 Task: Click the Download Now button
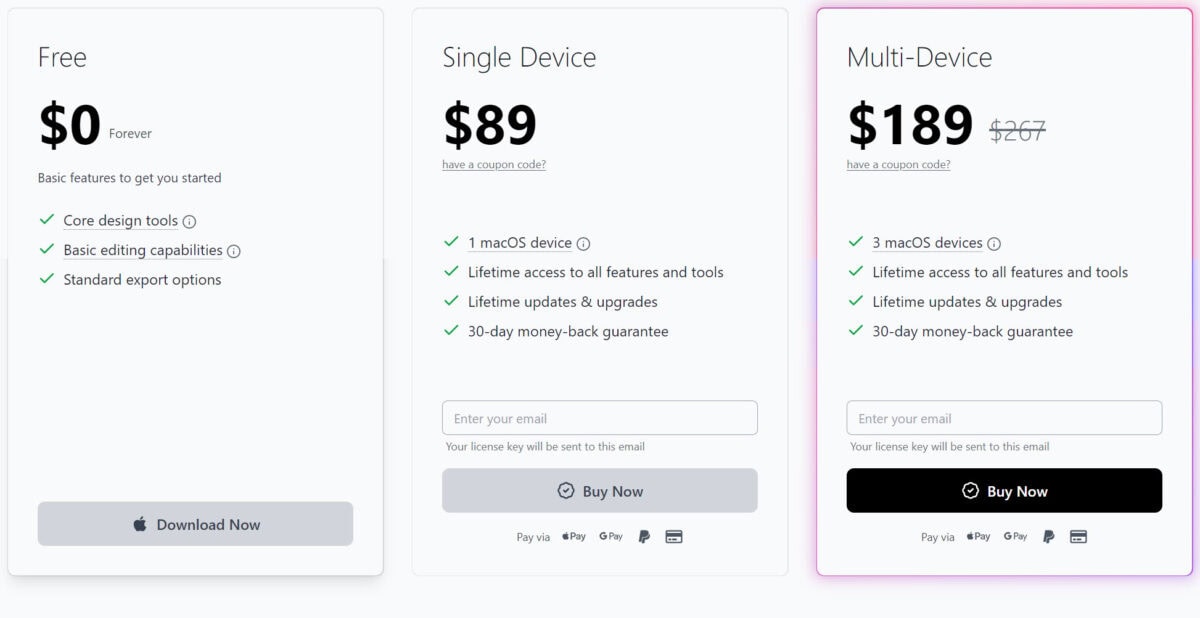(195, 524)
